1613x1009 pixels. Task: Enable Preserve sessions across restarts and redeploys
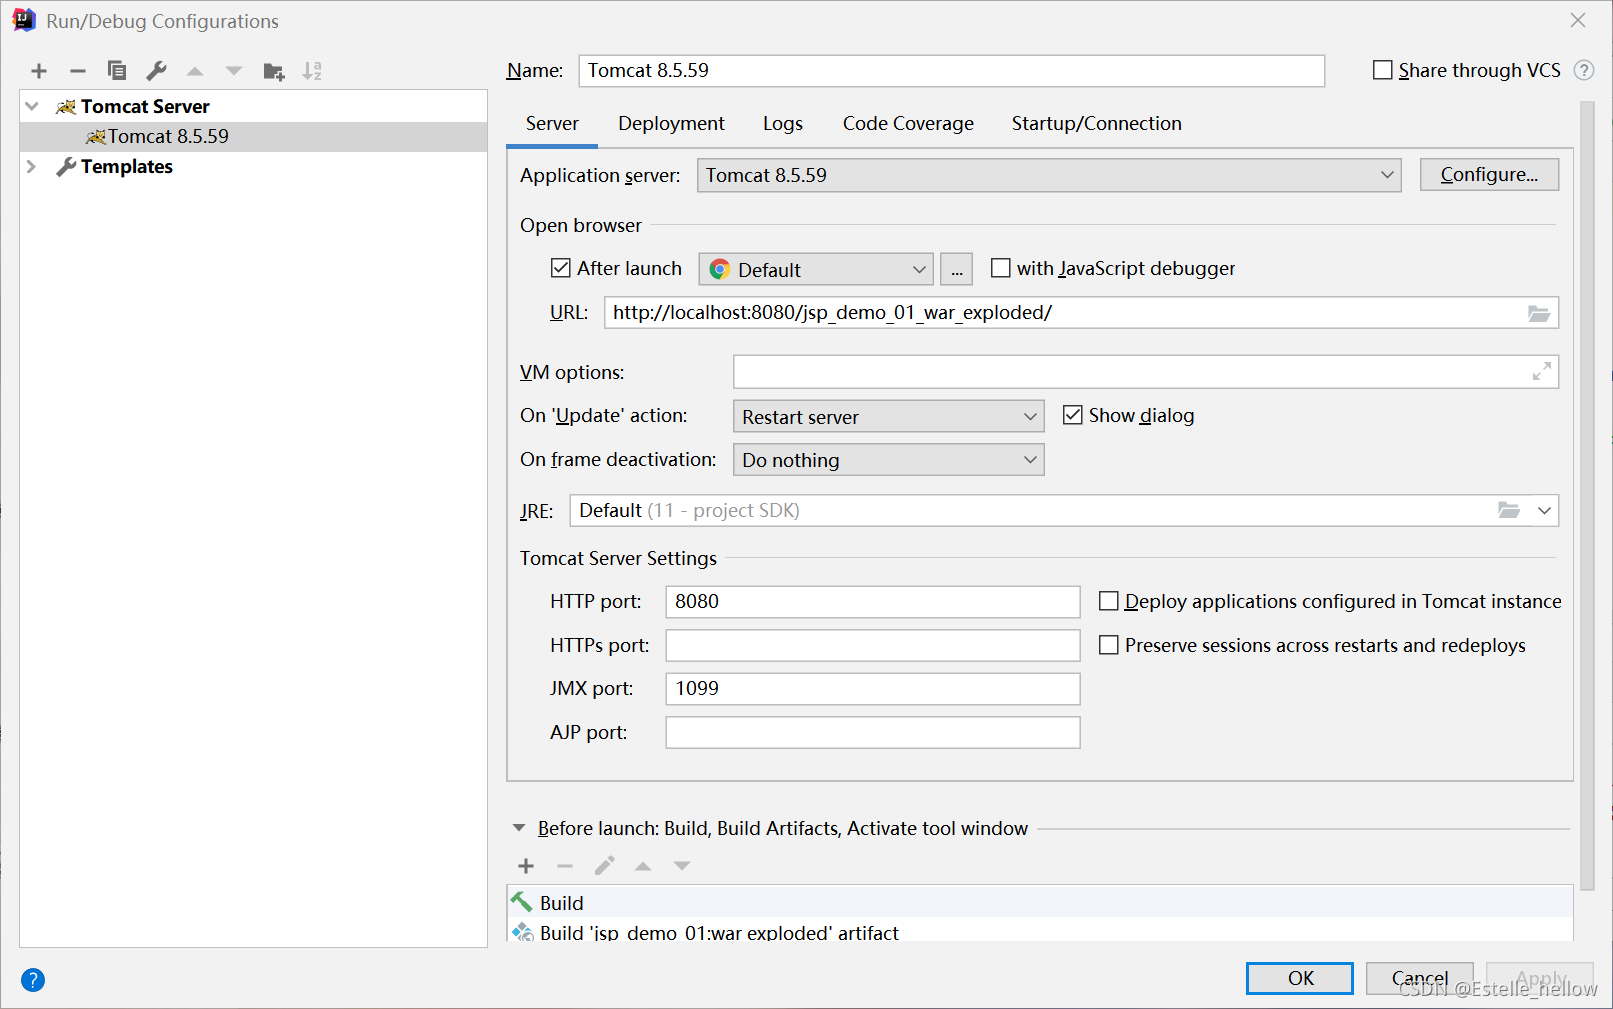tap(1109, 645)
